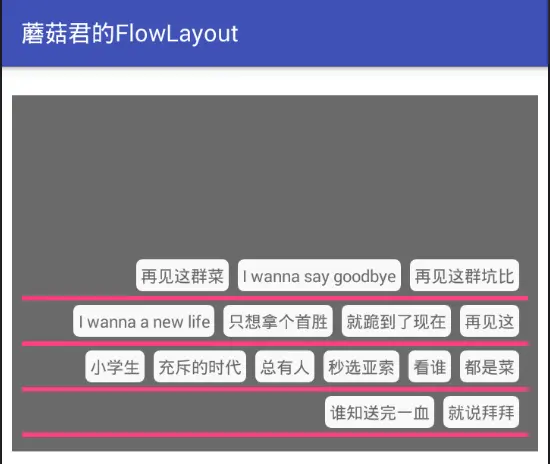Choose the 就跪到了现在 tag
Image resolution: width=550 pixels, height=464 pixels.
(x=396, y=321)
